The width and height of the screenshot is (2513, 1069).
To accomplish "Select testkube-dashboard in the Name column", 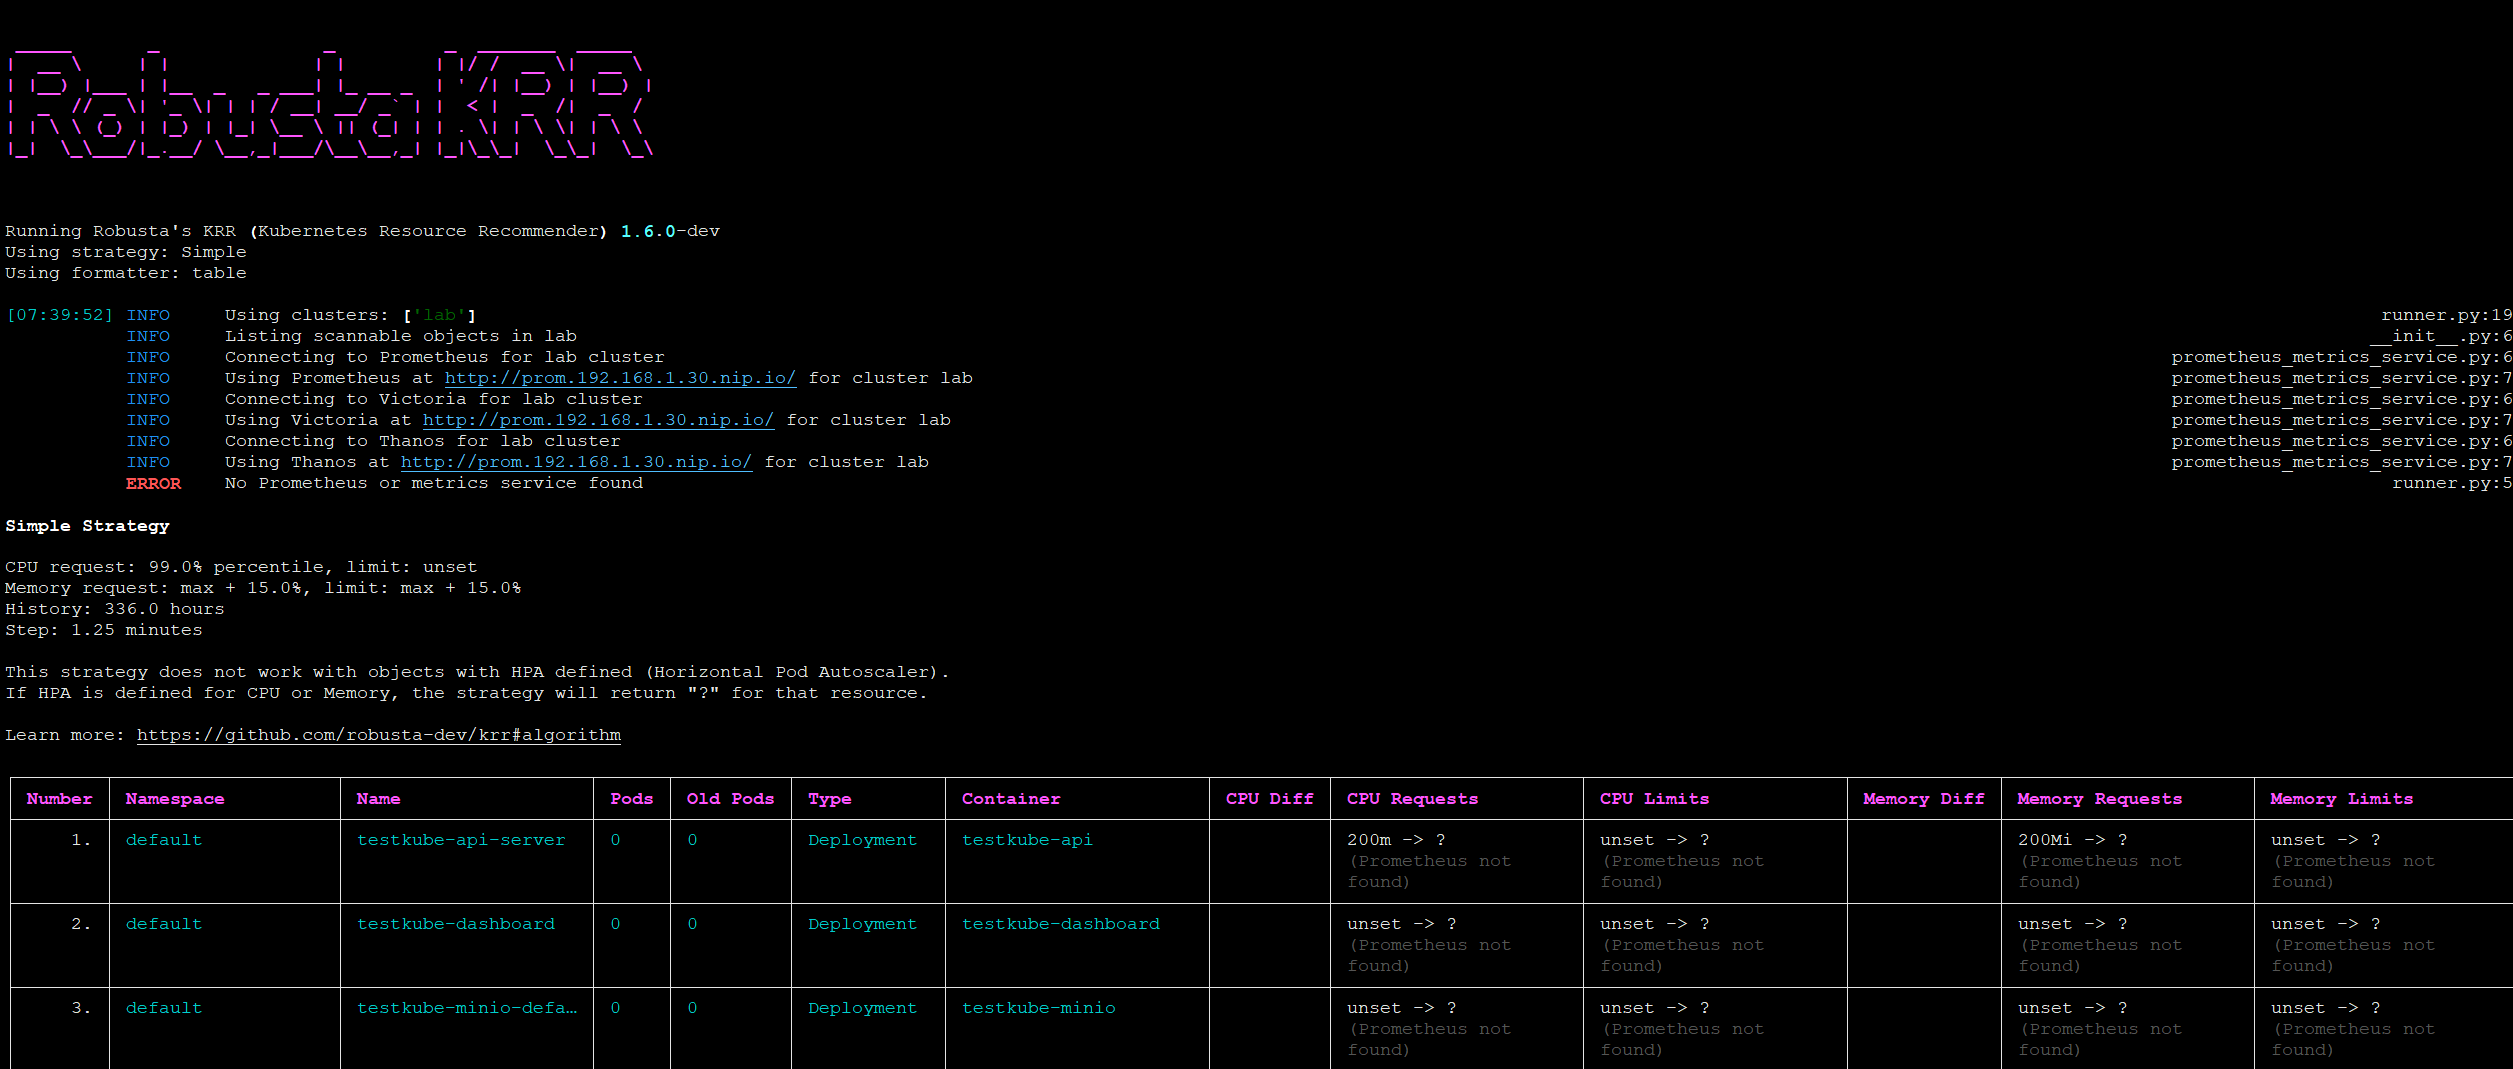I will point(456,924).
